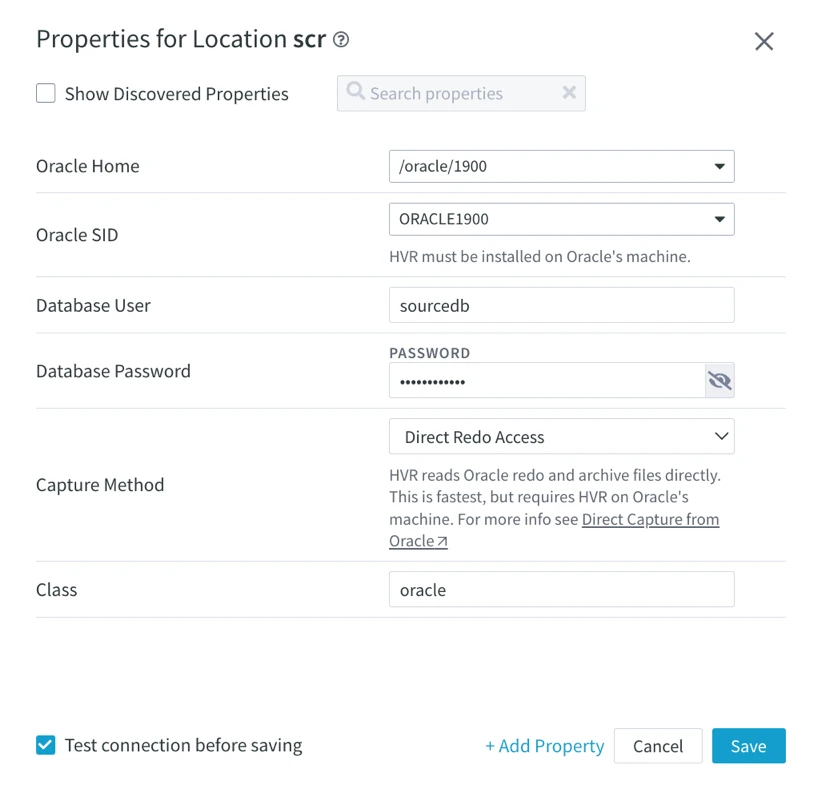This screenshot has height=790, width=818.
Task: Click inside the Database User field
Action: [560, 305]
